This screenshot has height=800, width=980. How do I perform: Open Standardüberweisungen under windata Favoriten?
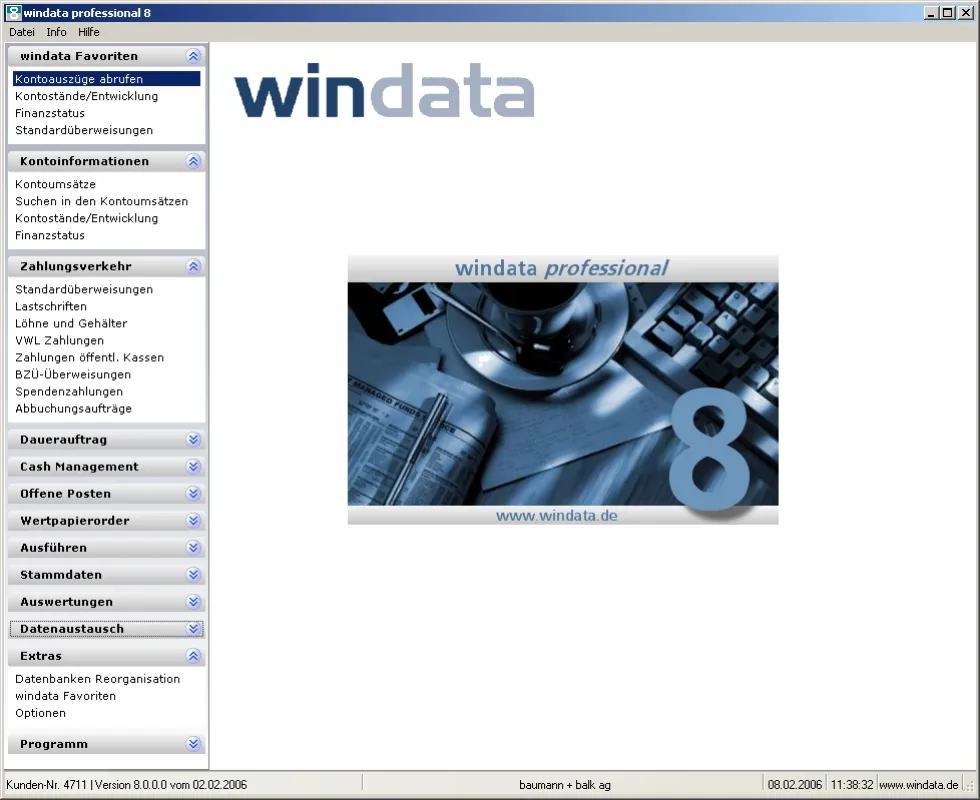[x=84, y=130]
